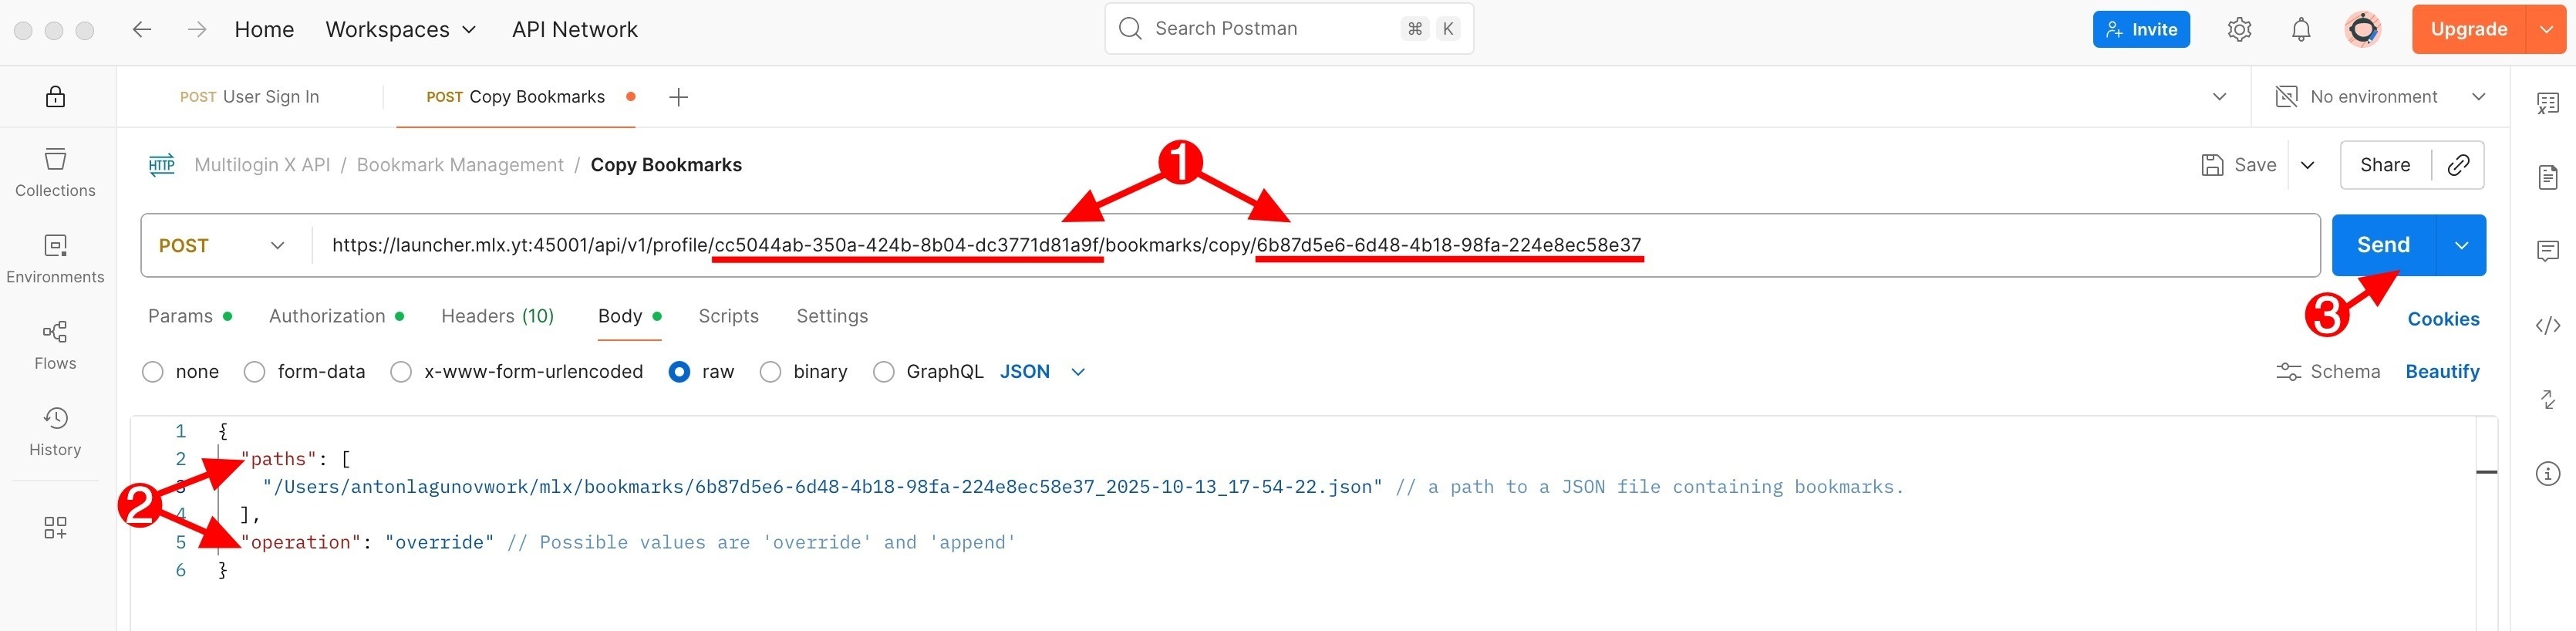
Task: Open the documentation icon in right sidebar
Action: click(x=2547, y=177)
